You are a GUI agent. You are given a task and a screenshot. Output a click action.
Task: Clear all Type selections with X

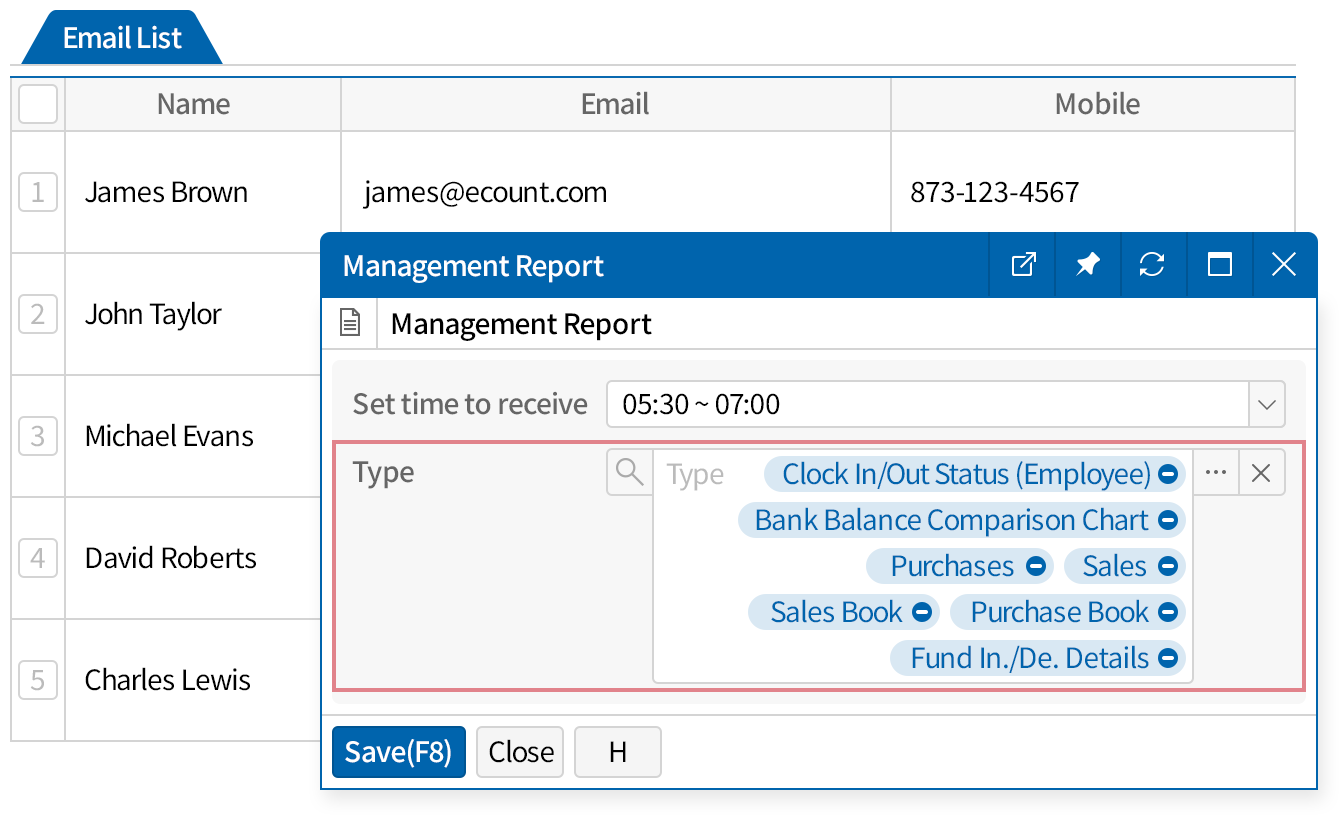[1261, 473]
